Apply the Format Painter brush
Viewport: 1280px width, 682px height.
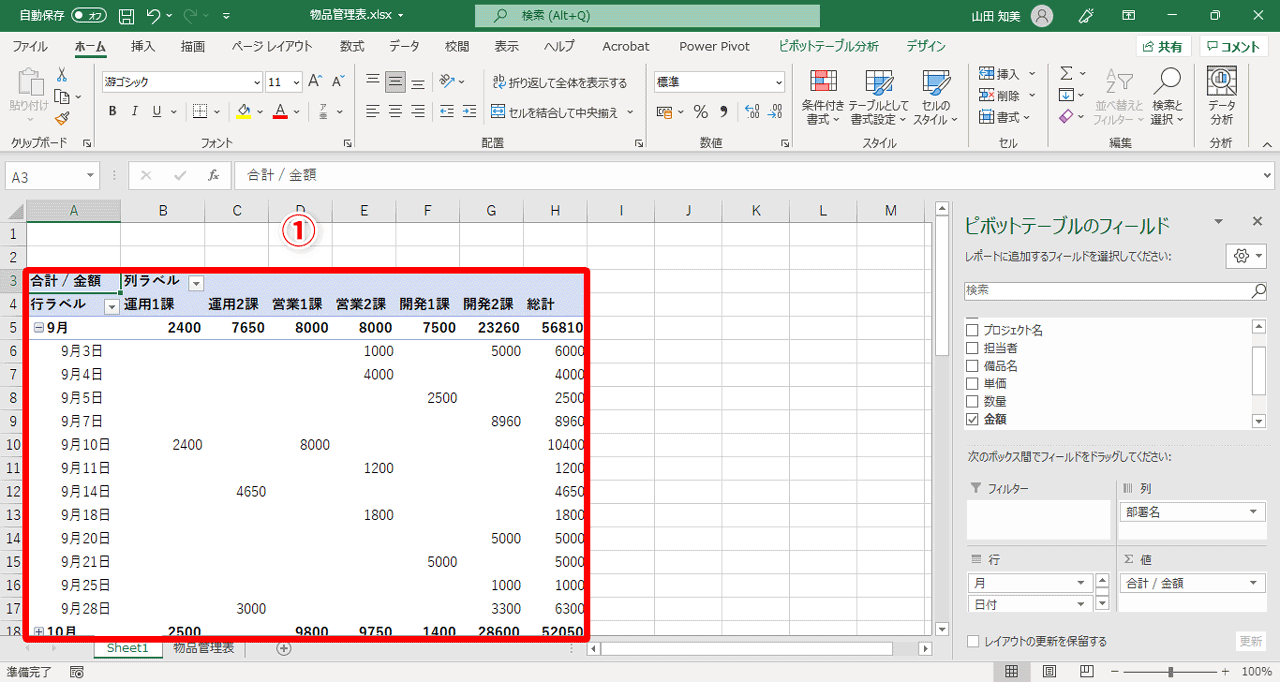tap(62, 117)
